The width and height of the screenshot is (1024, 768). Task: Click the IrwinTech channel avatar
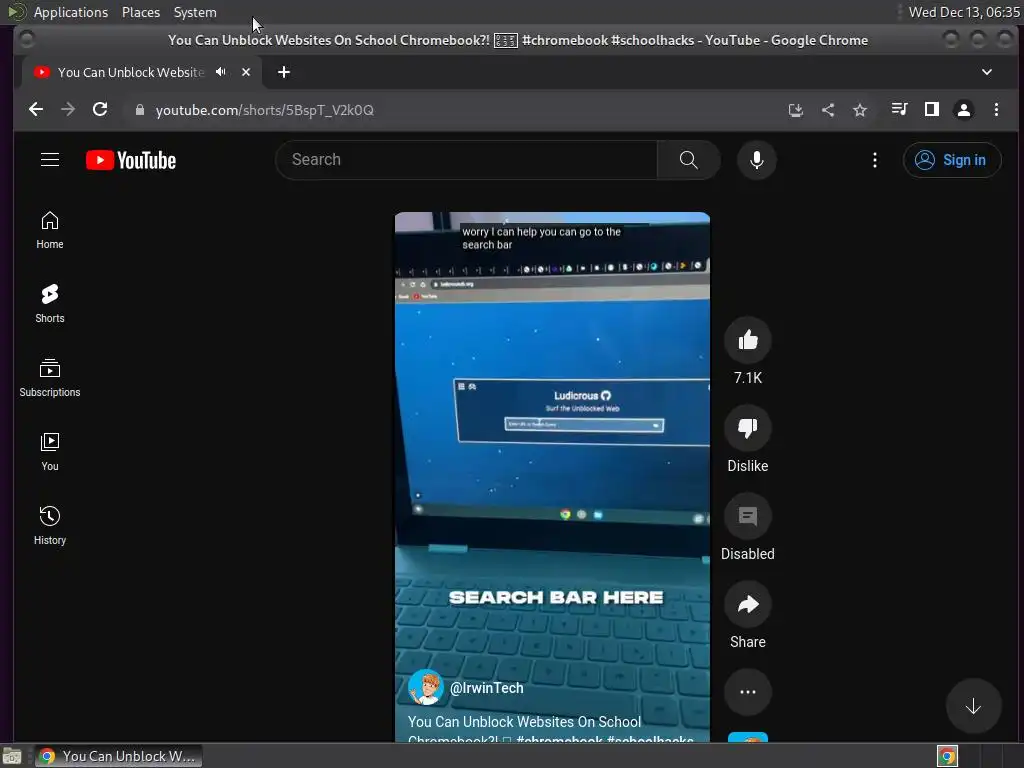(x=425, y=688)
